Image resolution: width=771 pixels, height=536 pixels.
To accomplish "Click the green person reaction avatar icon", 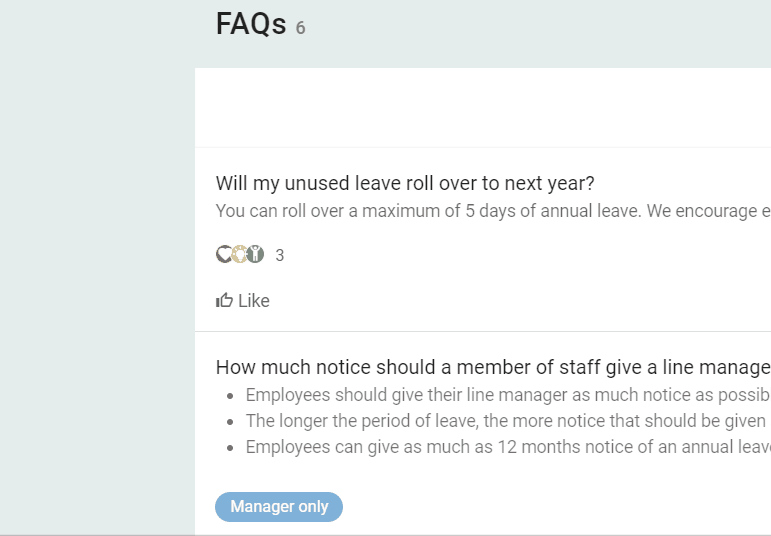I will [x=255, y=254].
